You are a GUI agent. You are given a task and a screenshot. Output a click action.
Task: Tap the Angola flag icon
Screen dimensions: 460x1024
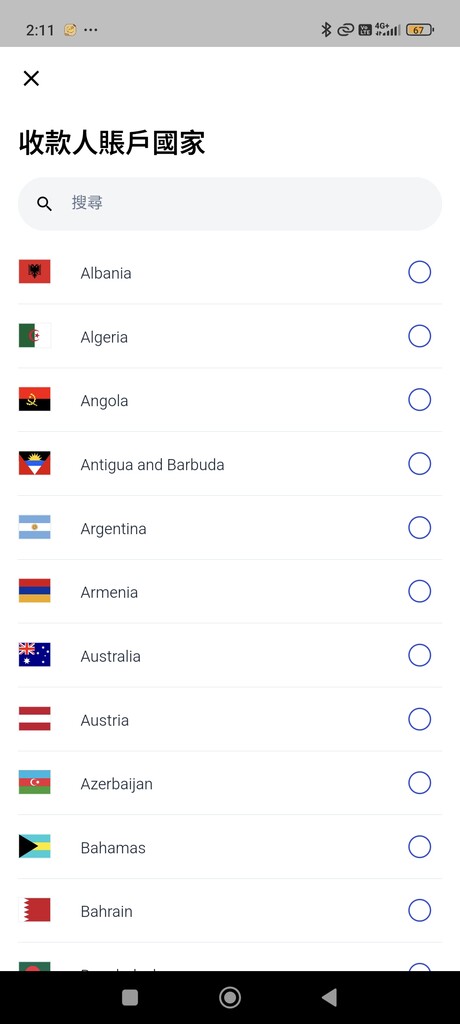(35, 399)
